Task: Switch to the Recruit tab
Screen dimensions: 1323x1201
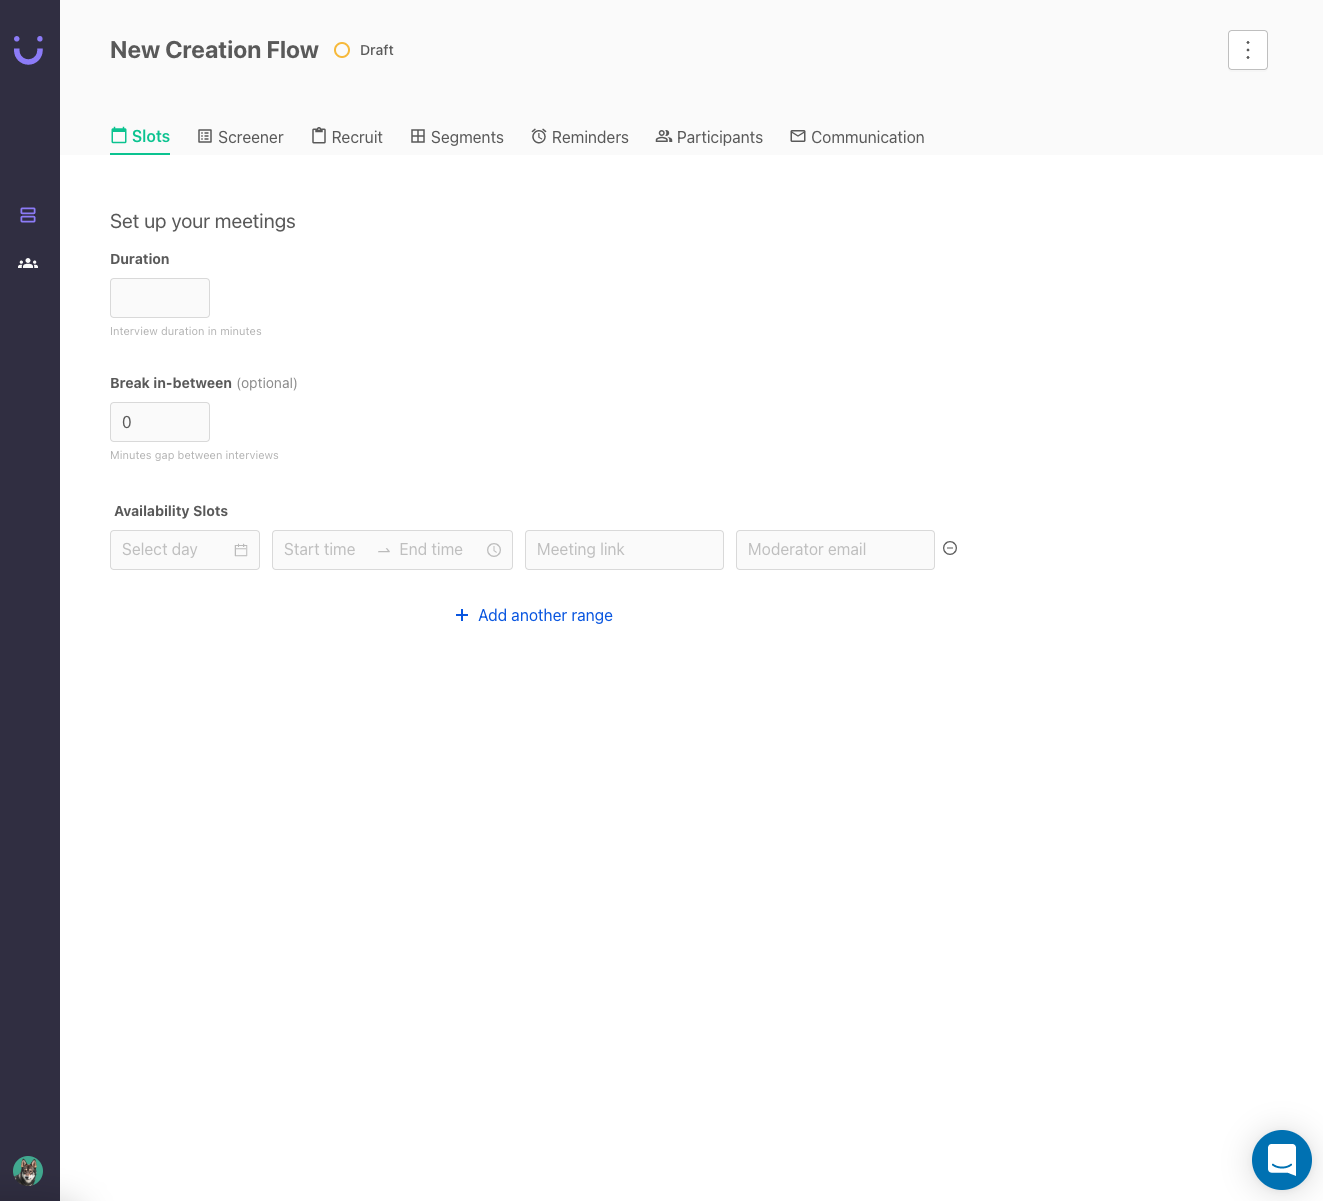Action: [347, 137]
